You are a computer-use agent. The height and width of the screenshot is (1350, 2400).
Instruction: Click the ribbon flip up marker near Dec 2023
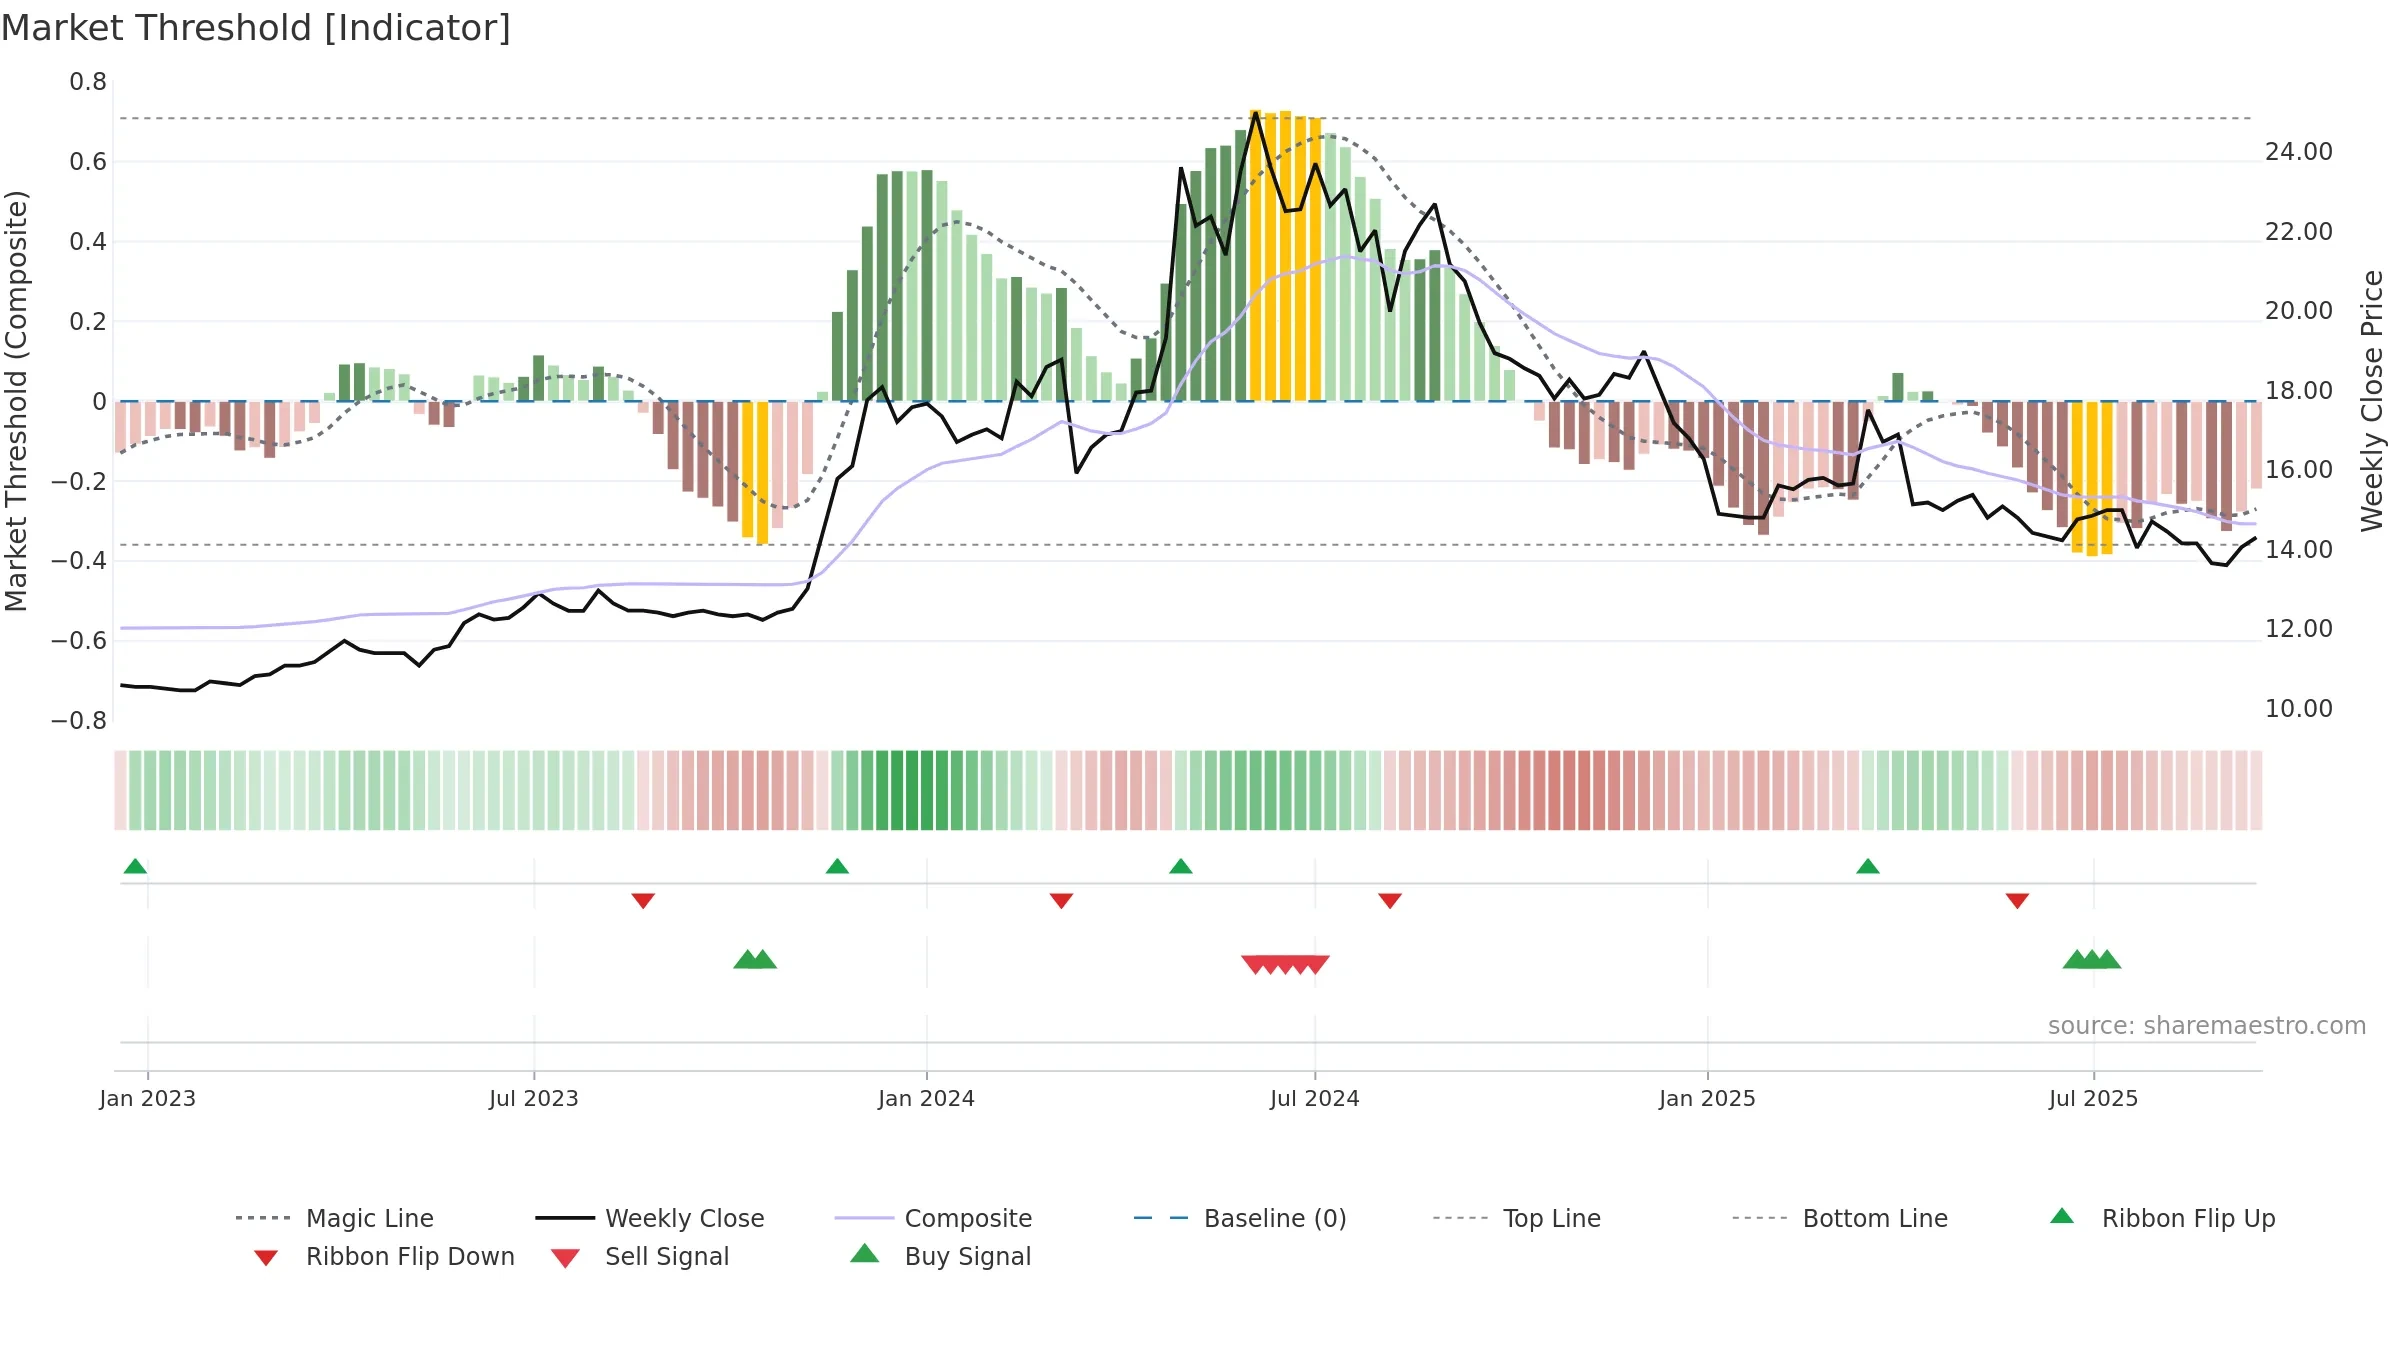(837, 866)
